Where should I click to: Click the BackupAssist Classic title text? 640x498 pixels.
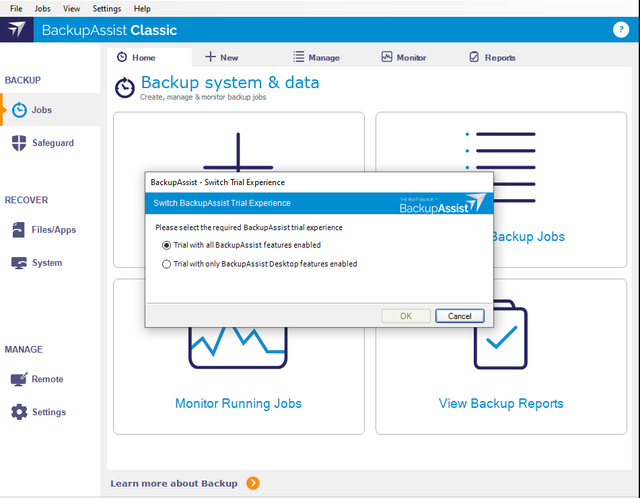(109, 30)
